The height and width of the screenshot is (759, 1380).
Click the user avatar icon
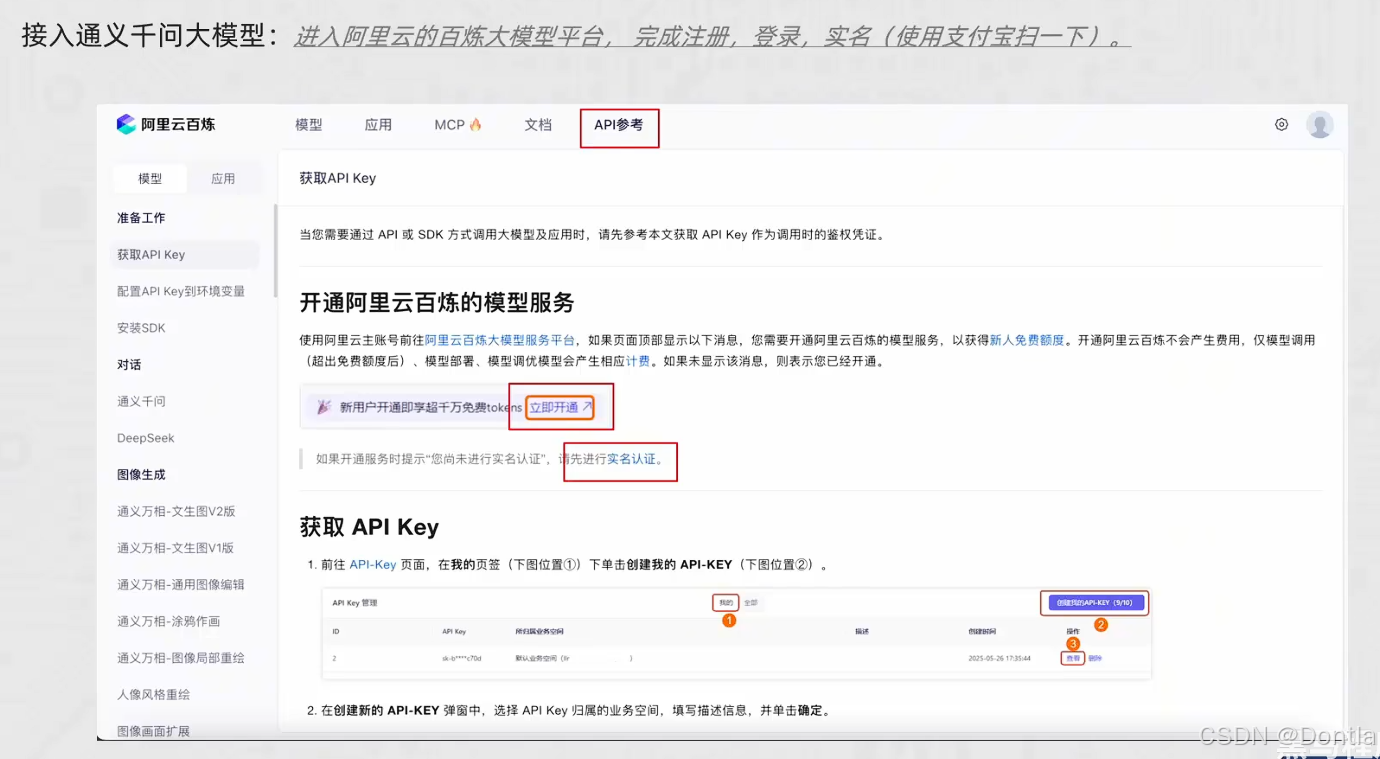[x=1319, y=124]
